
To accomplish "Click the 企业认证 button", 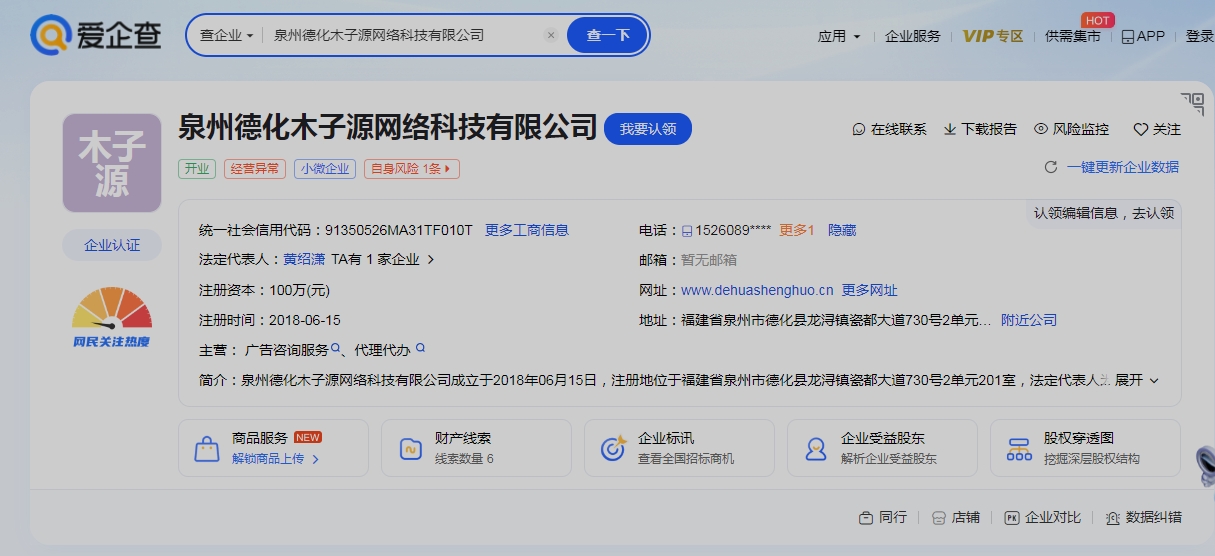I will tap(112, 245).
